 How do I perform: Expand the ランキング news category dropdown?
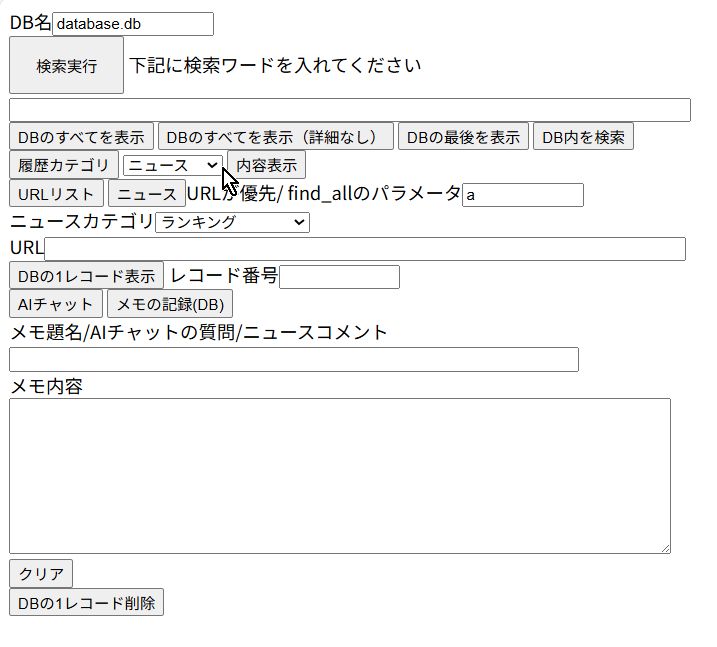(x=232, y=222)
